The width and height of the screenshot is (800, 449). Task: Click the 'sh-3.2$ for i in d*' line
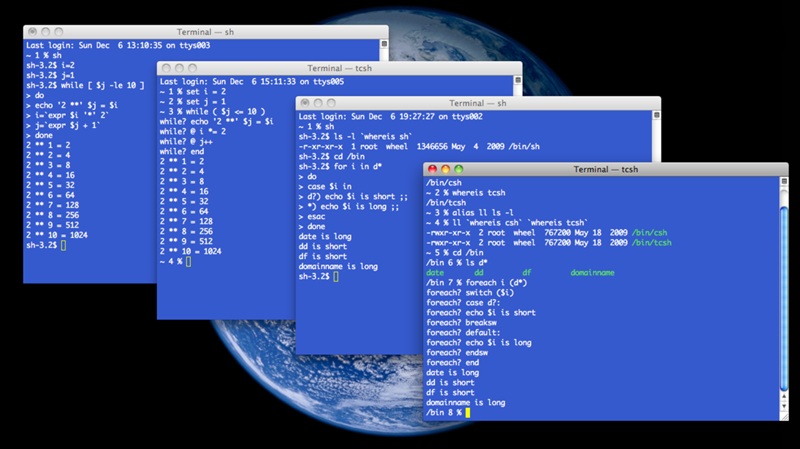pos(340,166)
